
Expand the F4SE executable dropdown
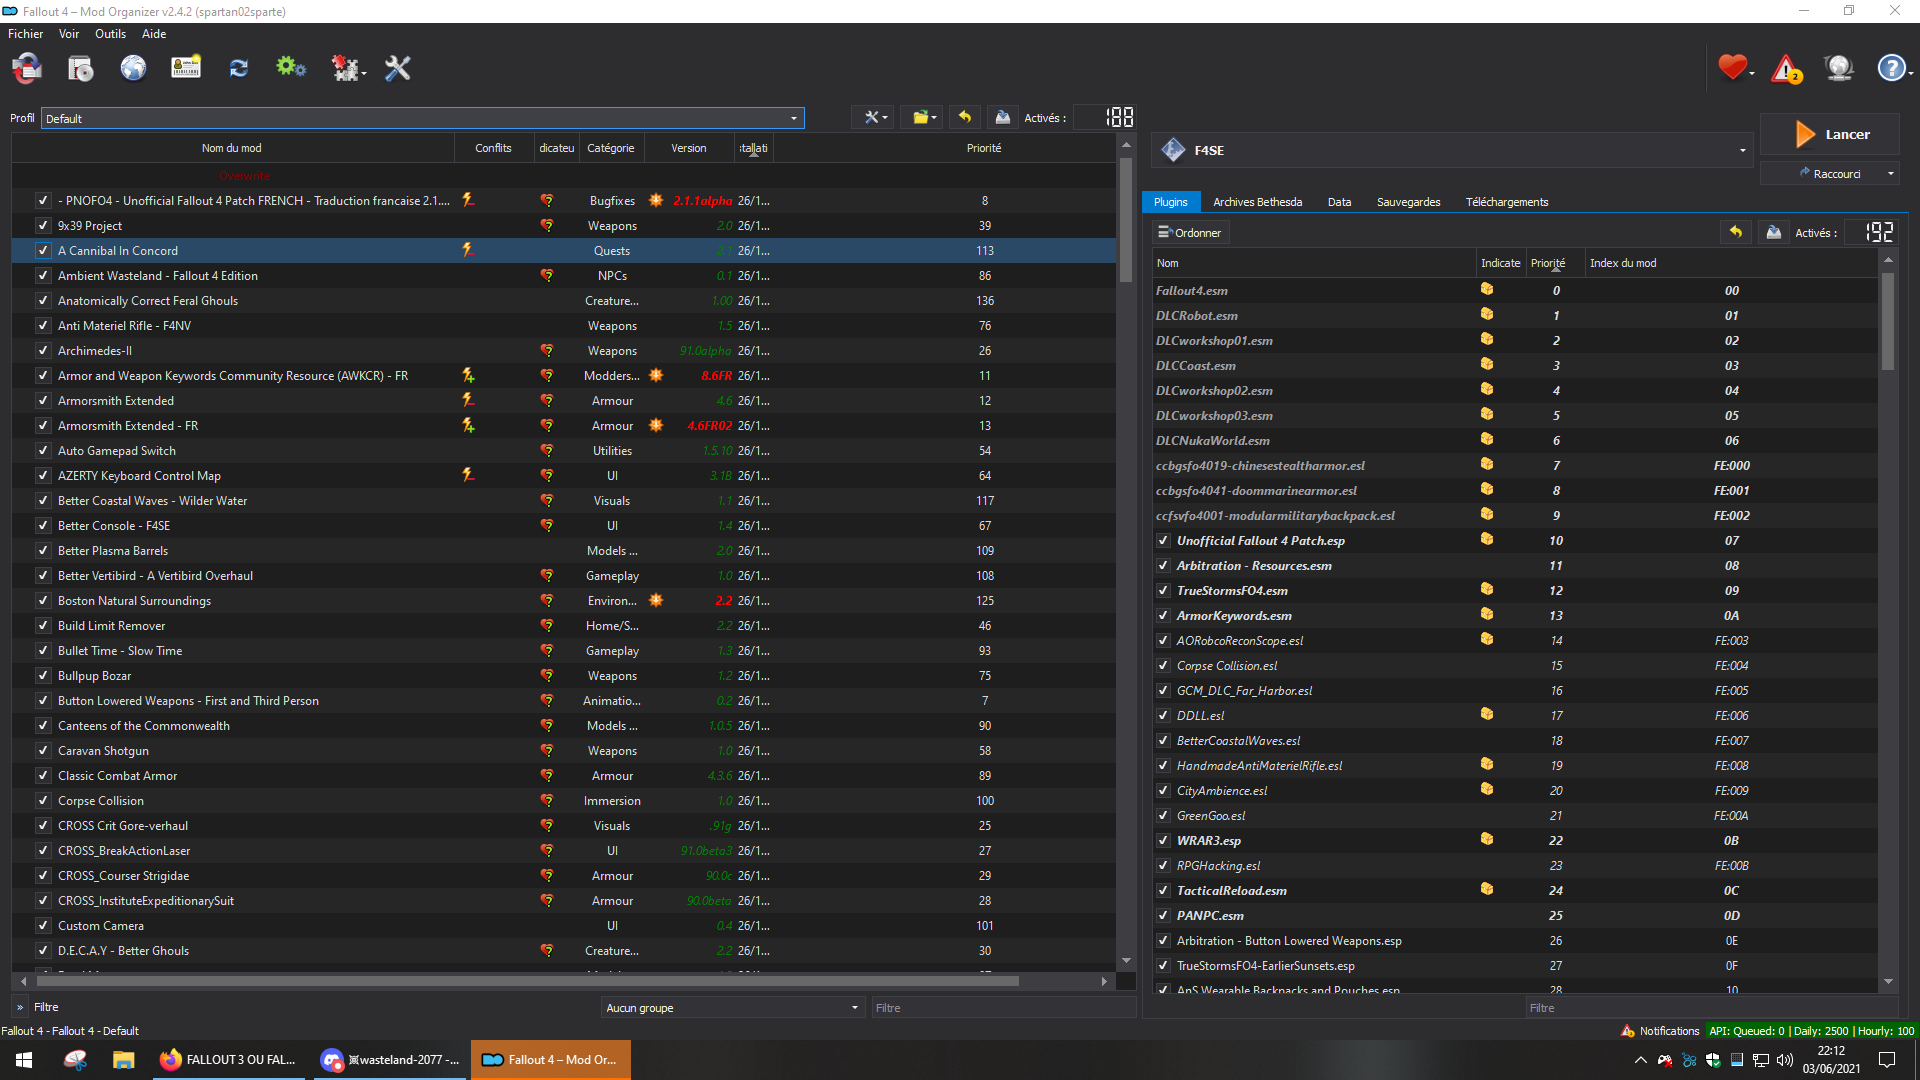(1742, 150)
